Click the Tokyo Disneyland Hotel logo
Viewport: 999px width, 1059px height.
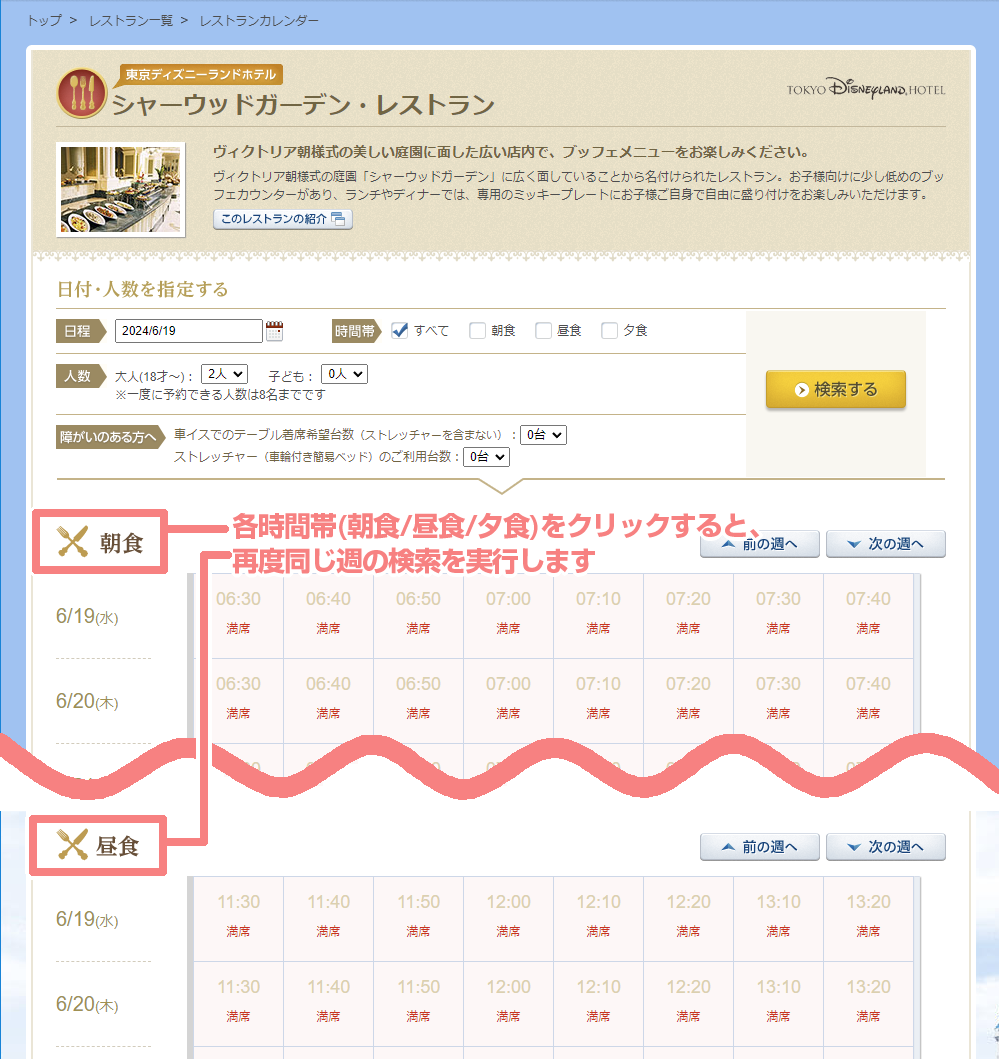coord(865,90)
